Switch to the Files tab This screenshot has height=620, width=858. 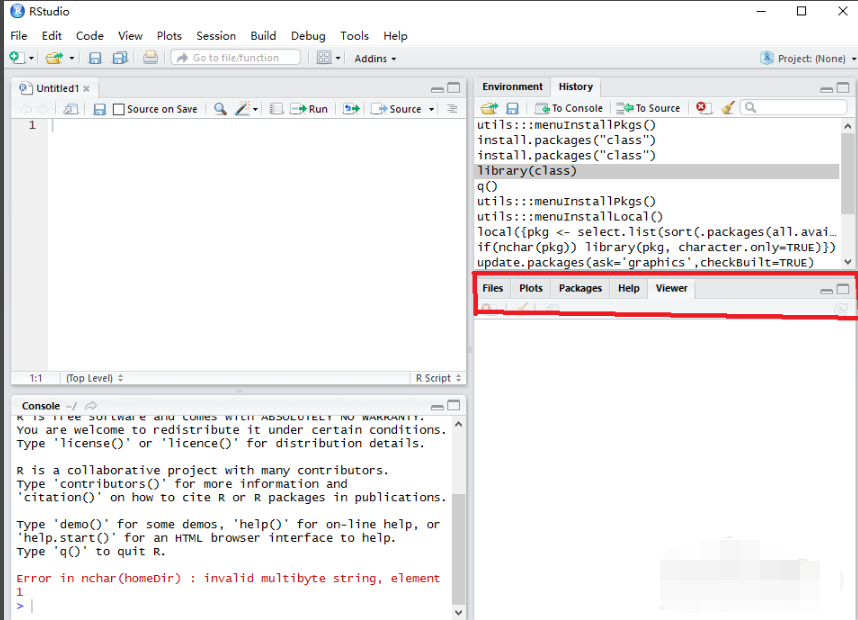[492, 288]
